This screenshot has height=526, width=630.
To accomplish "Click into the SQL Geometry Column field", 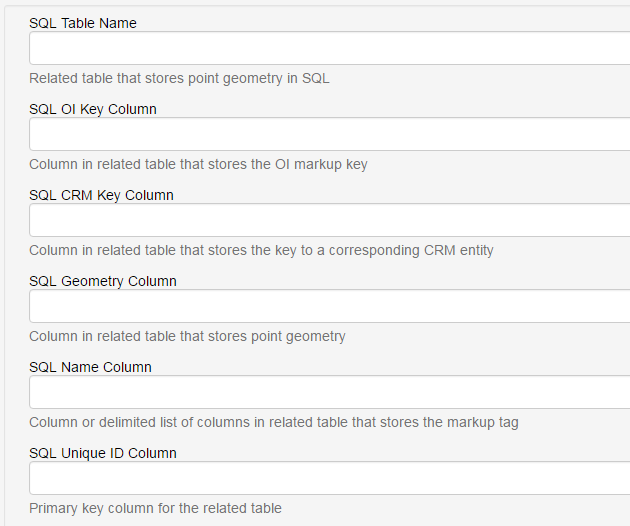I will click(x=330, y=306).
